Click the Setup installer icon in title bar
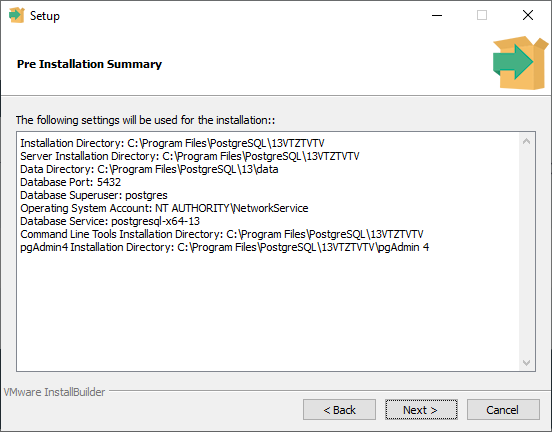This screenshot has height=432, width=552. [x=17, y=15]
